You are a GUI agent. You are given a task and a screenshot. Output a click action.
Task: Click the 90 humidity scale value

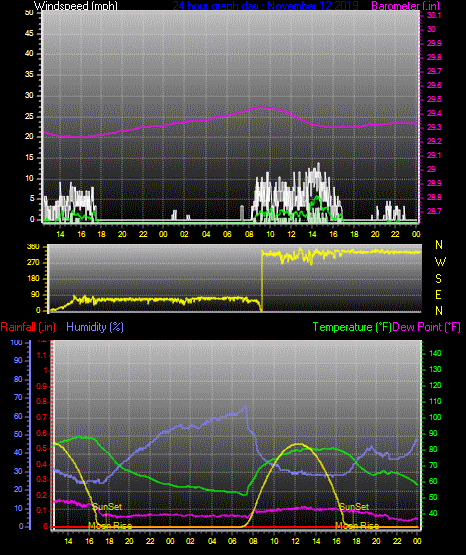tap(18, 360)
